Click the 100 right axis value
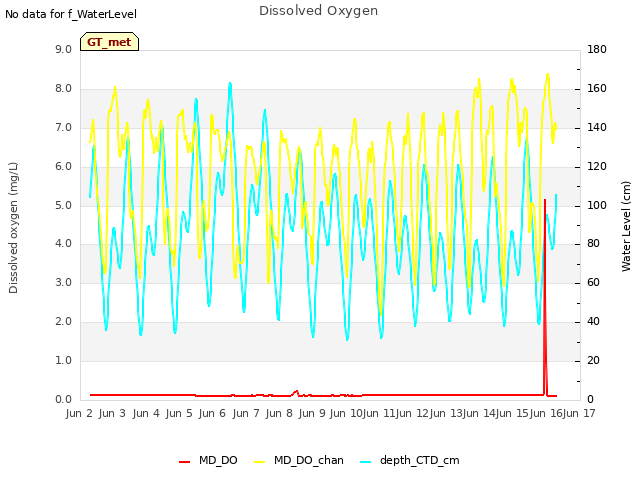This screenshot has height=480, width=640. (x=597, y=205)
